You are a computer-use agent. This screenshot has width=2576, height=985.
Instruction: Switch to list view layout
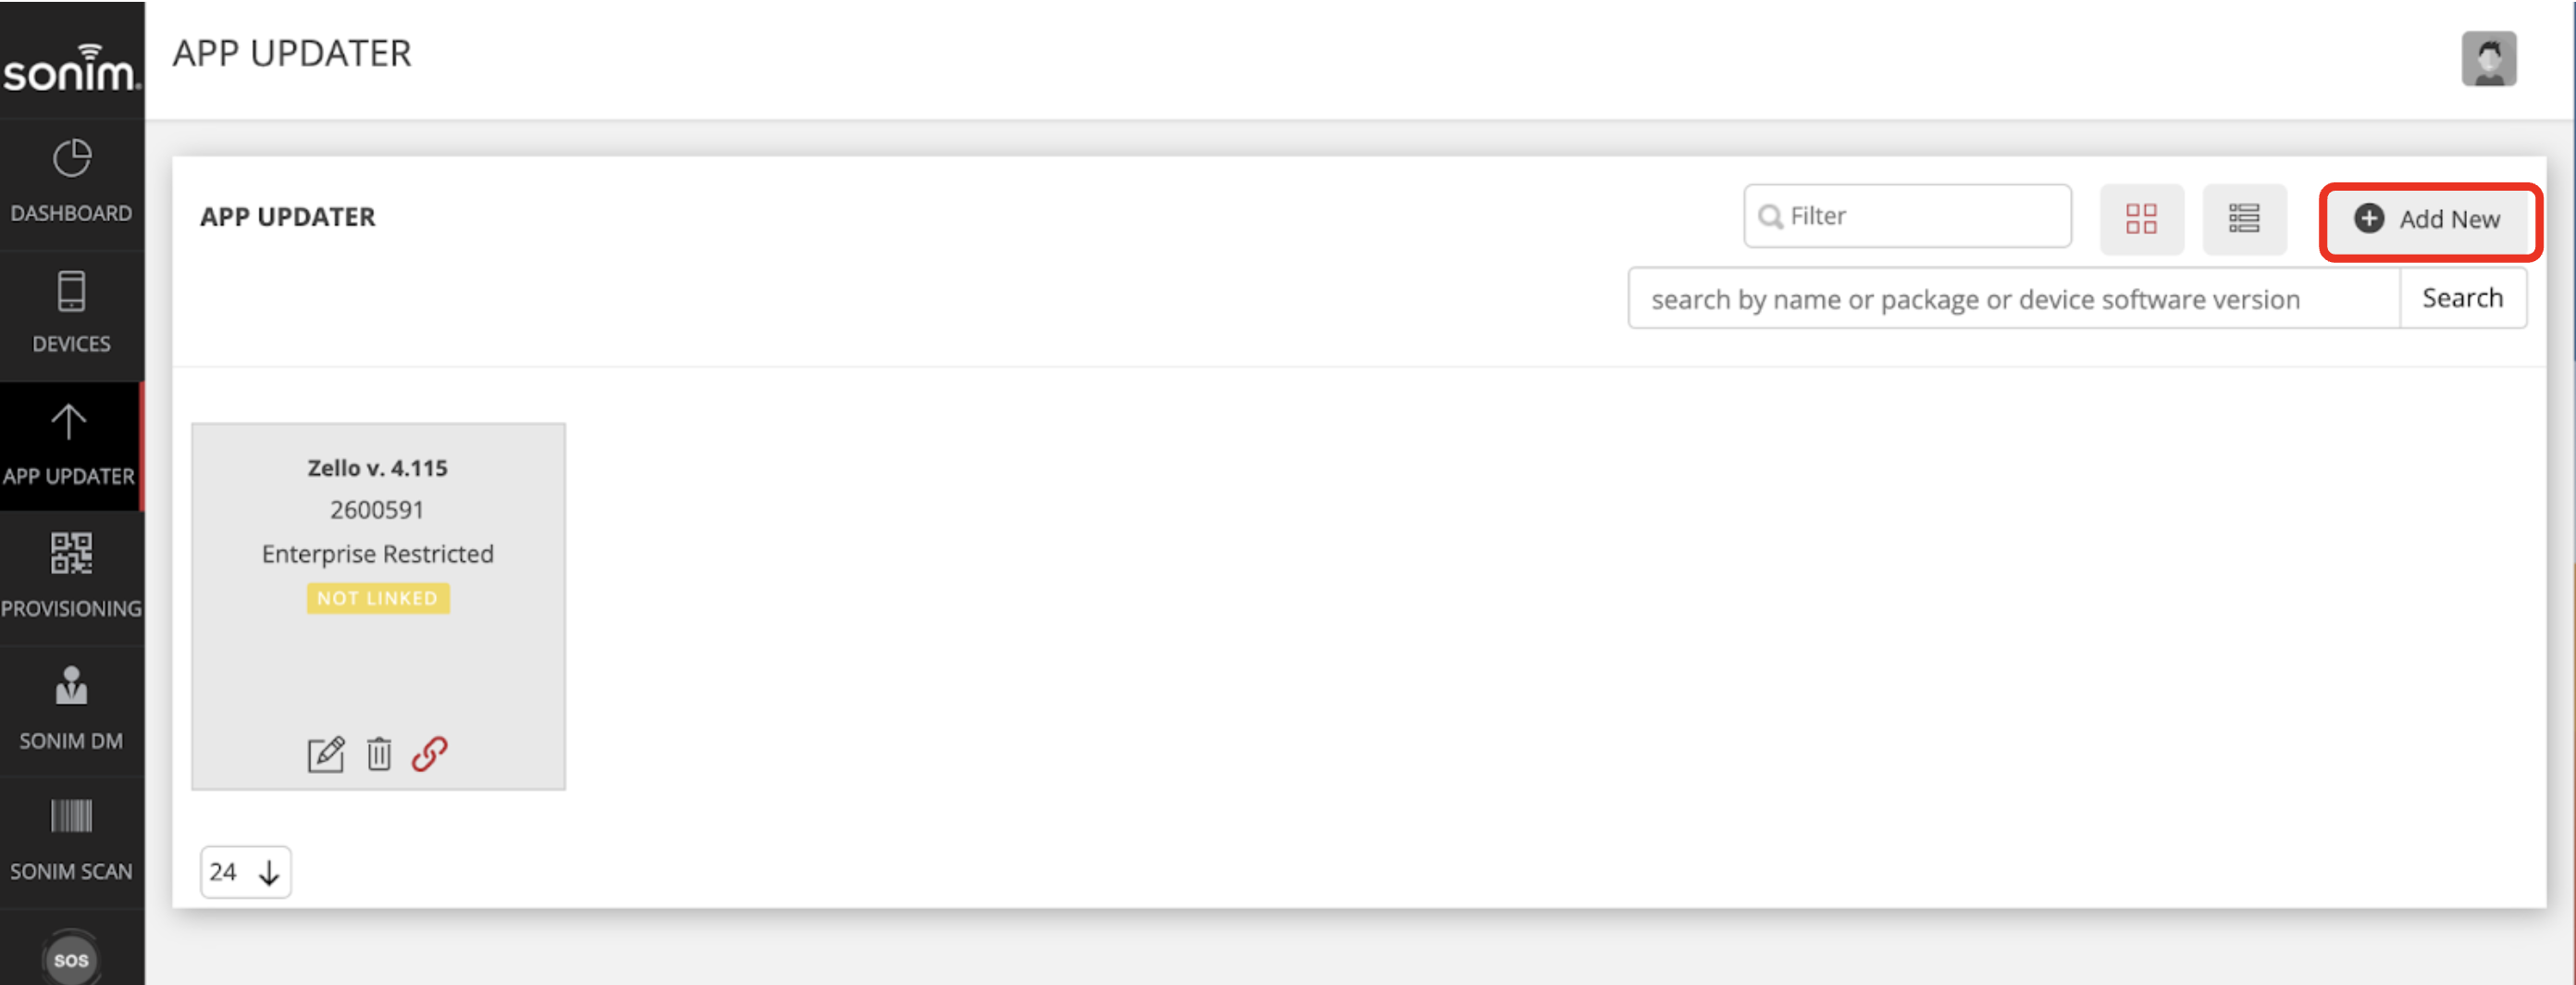coord(2244,218)
